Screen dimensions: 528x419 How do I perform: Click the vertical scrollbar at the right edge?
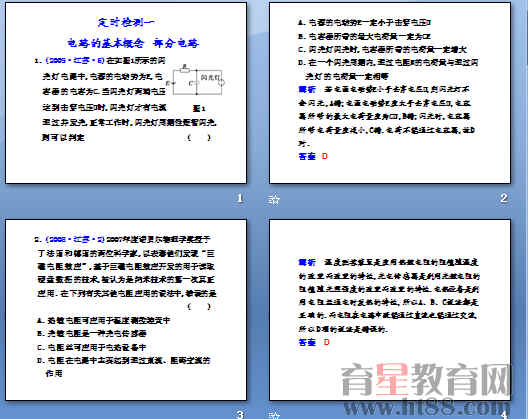(x=526, y=34)
